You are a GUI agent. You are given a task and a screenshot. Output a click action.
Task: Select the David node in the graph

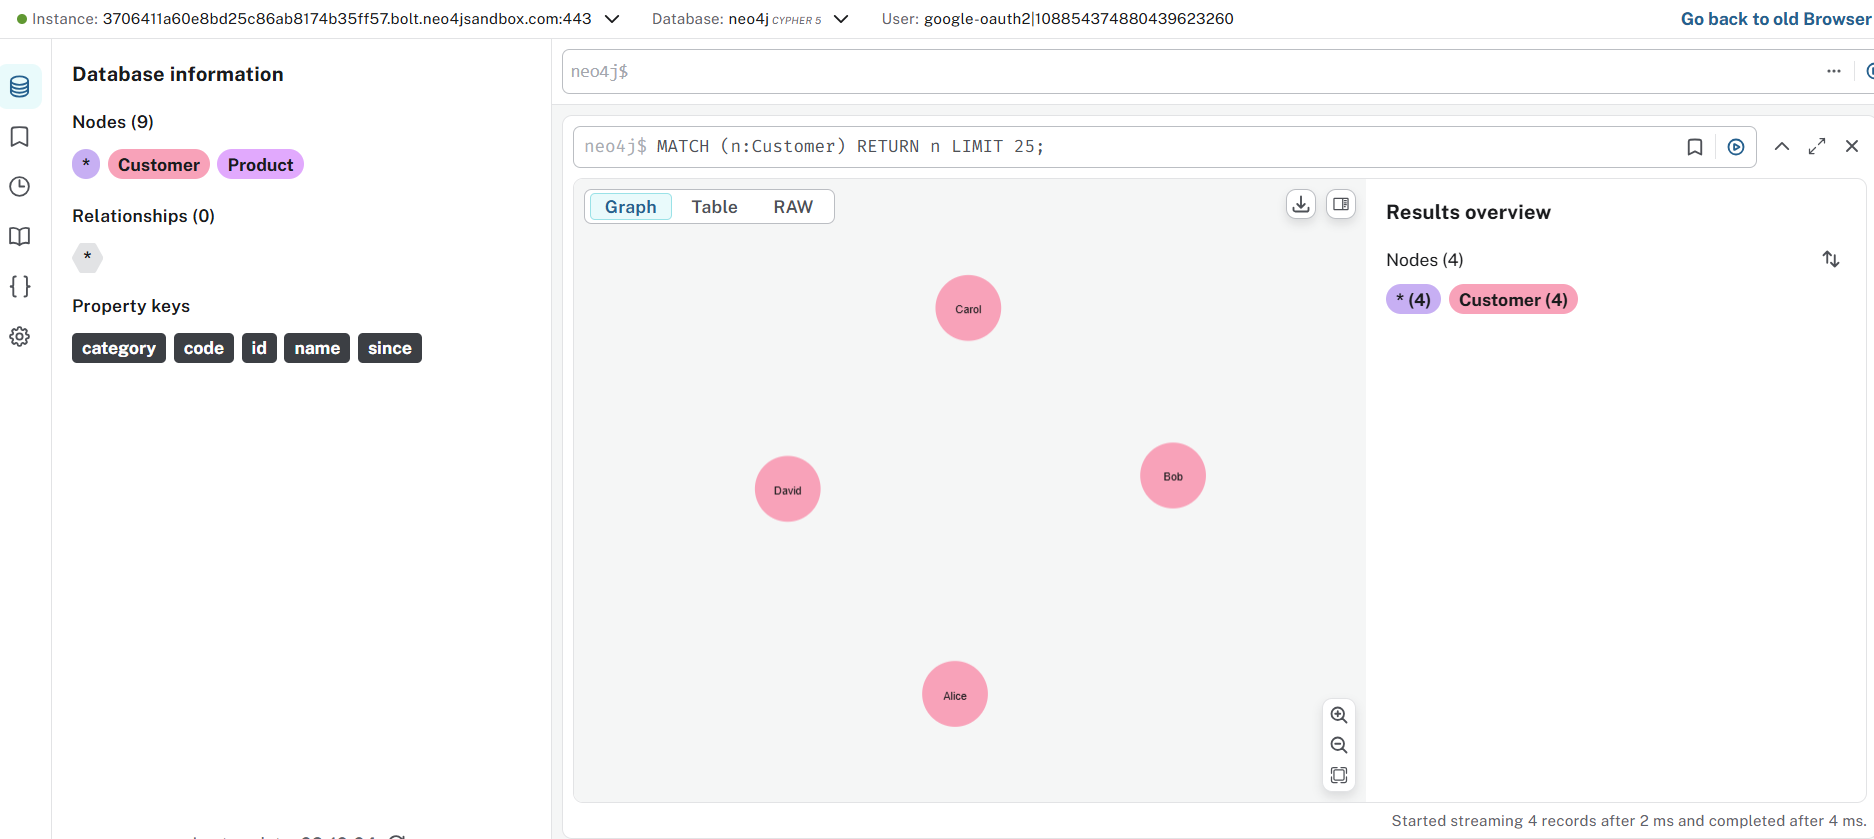[788, 489]
